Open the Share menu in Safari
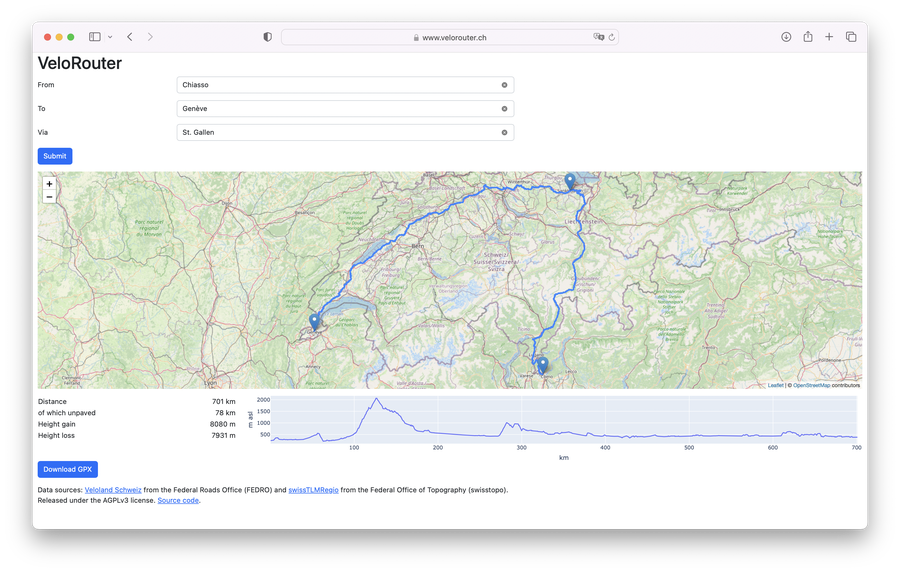The image size is (900, 572). pyautogui.click(x=808, y=37)
